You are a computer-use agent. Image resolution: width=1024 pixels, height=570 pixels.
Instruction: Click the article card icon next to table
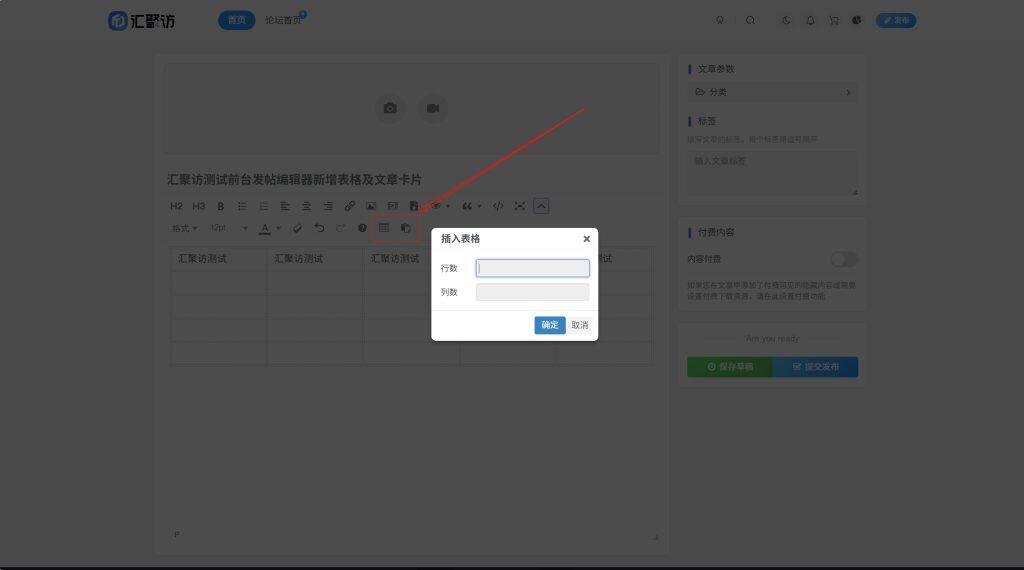406,228
